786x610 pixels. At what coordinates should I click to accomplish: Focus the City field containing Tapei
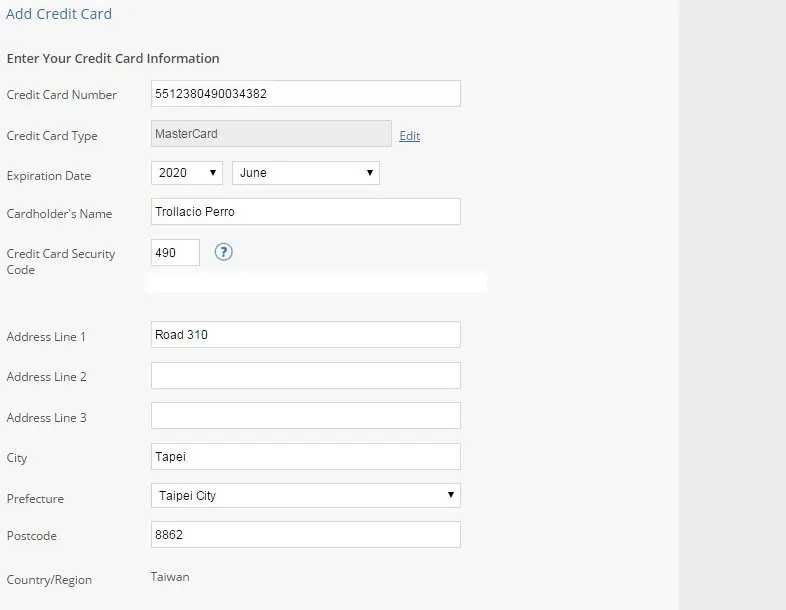(x=306, y=457)
